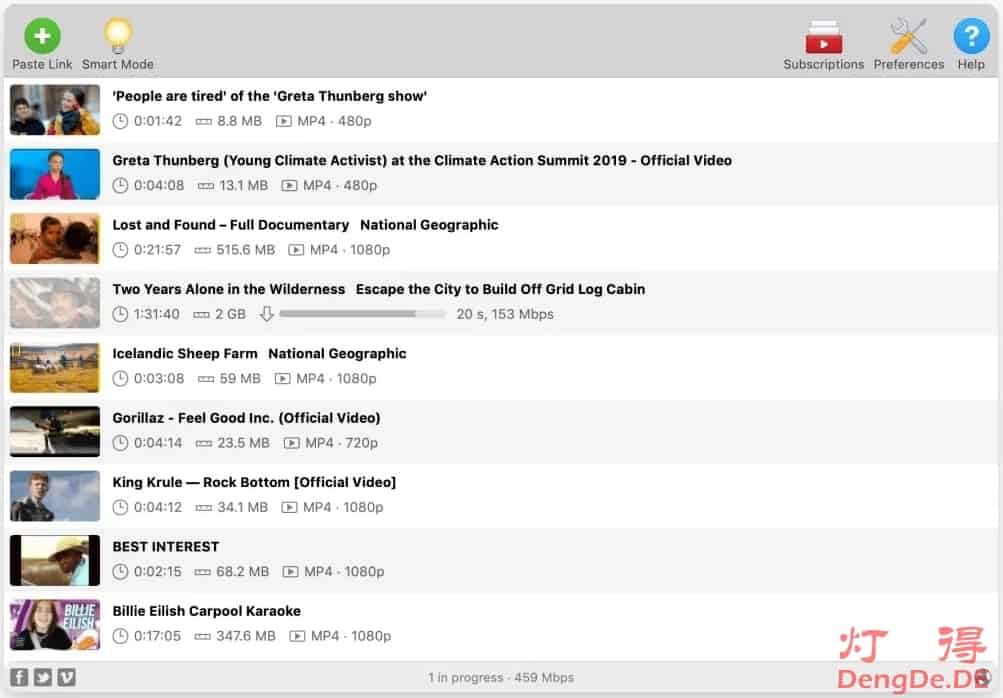Select the Gorillaz - Feel Good Inc. video row

click(x=500, y=431)
